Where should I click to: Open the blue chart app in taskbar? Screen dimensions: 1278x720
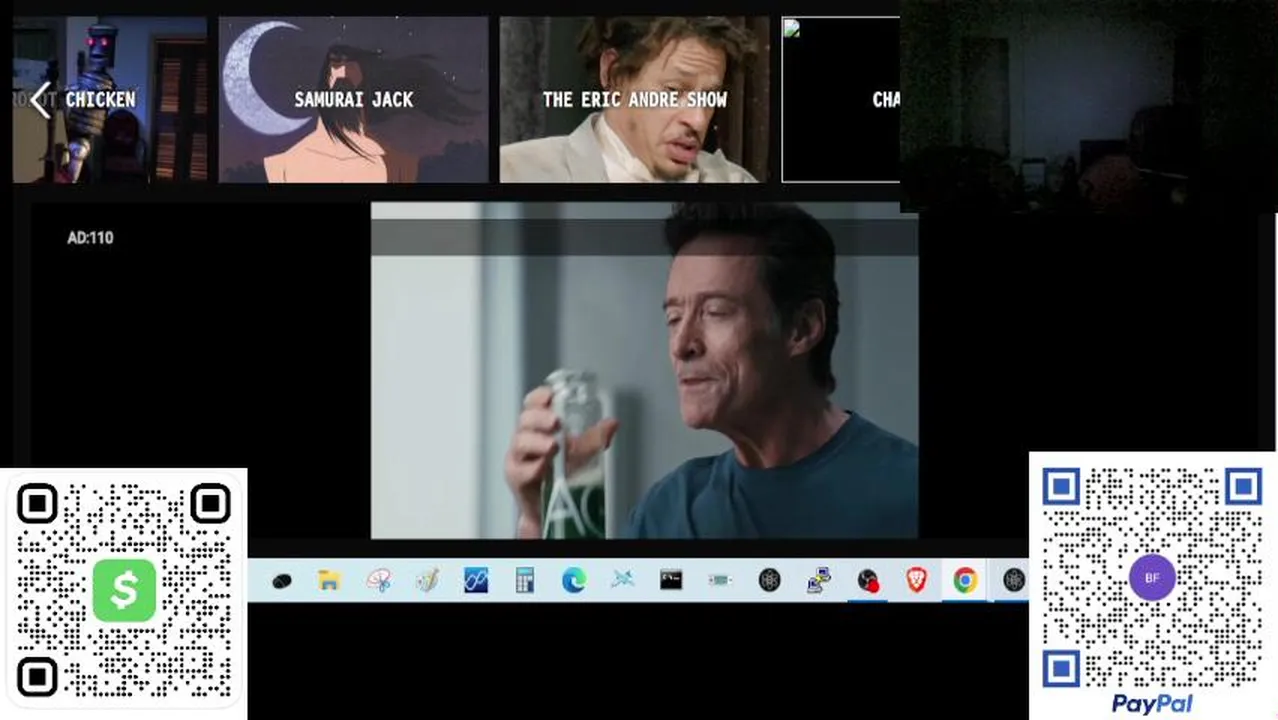[476, 580]
